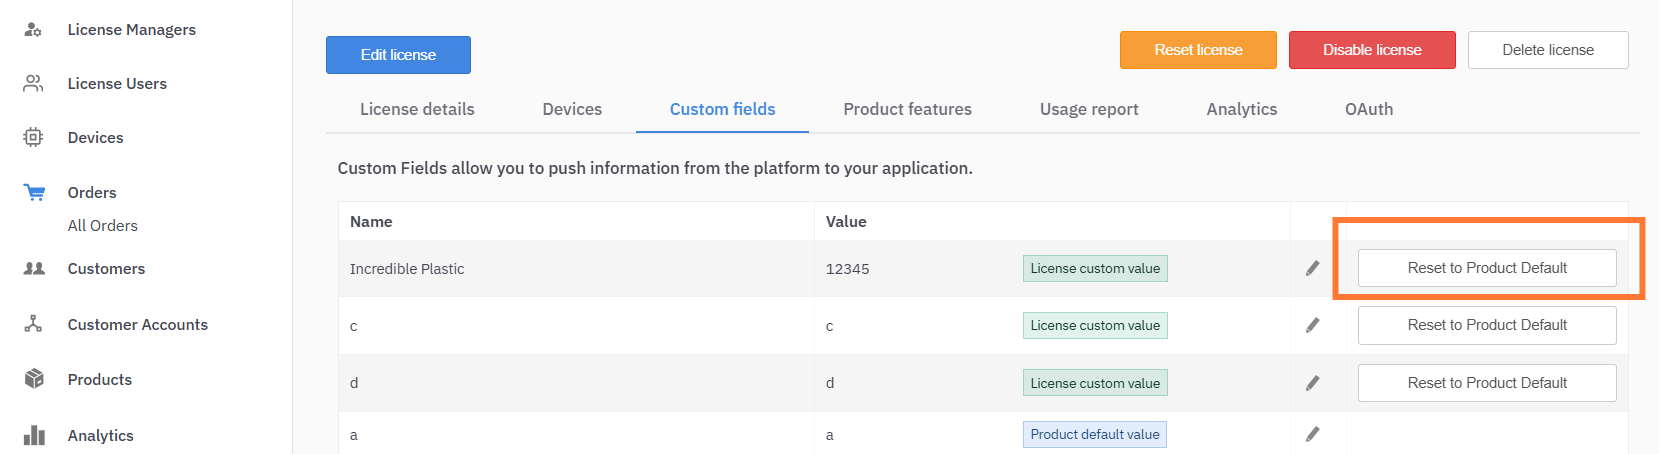Click the Analytics bar chart icon in sidebar
Viewport: 1659px width, 454px height.
34,435
